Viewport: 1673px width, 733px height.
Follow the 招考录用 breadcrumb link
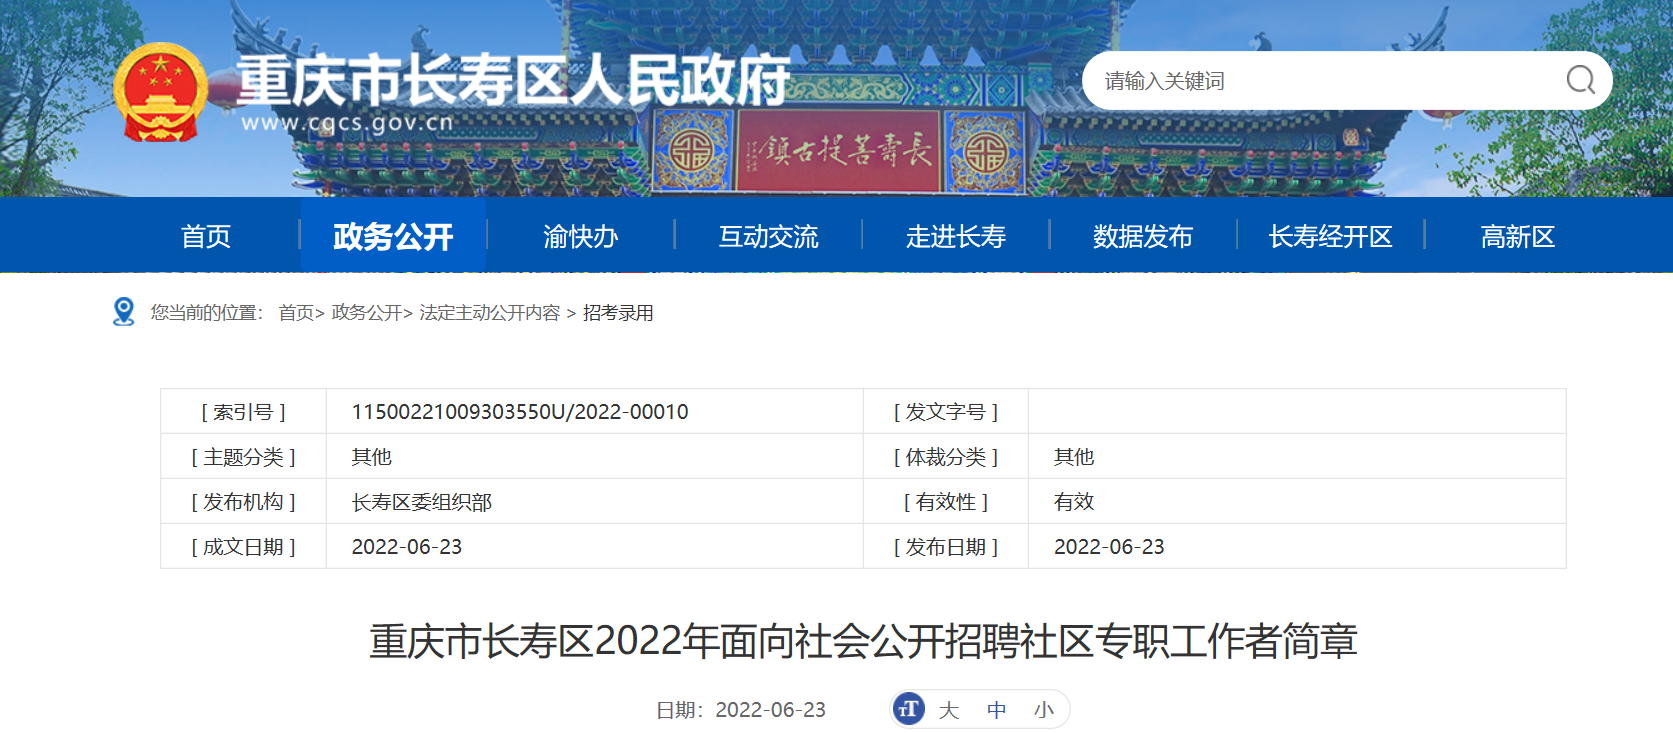[x=618, y=313]
